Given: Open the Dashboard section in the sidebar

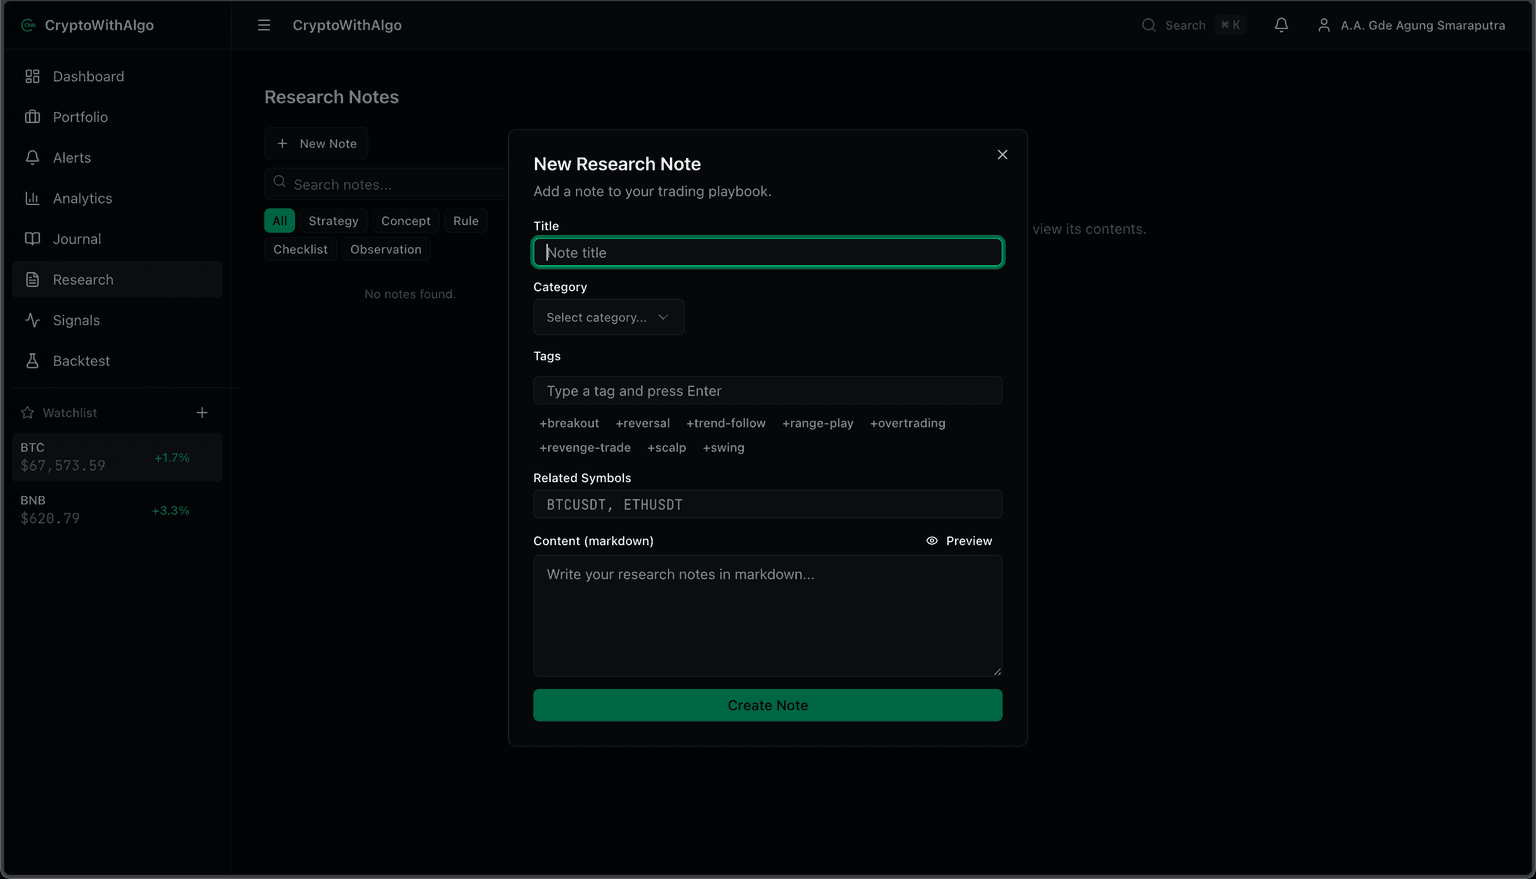Looking at the screenshot, I should (x=88, y=76).
